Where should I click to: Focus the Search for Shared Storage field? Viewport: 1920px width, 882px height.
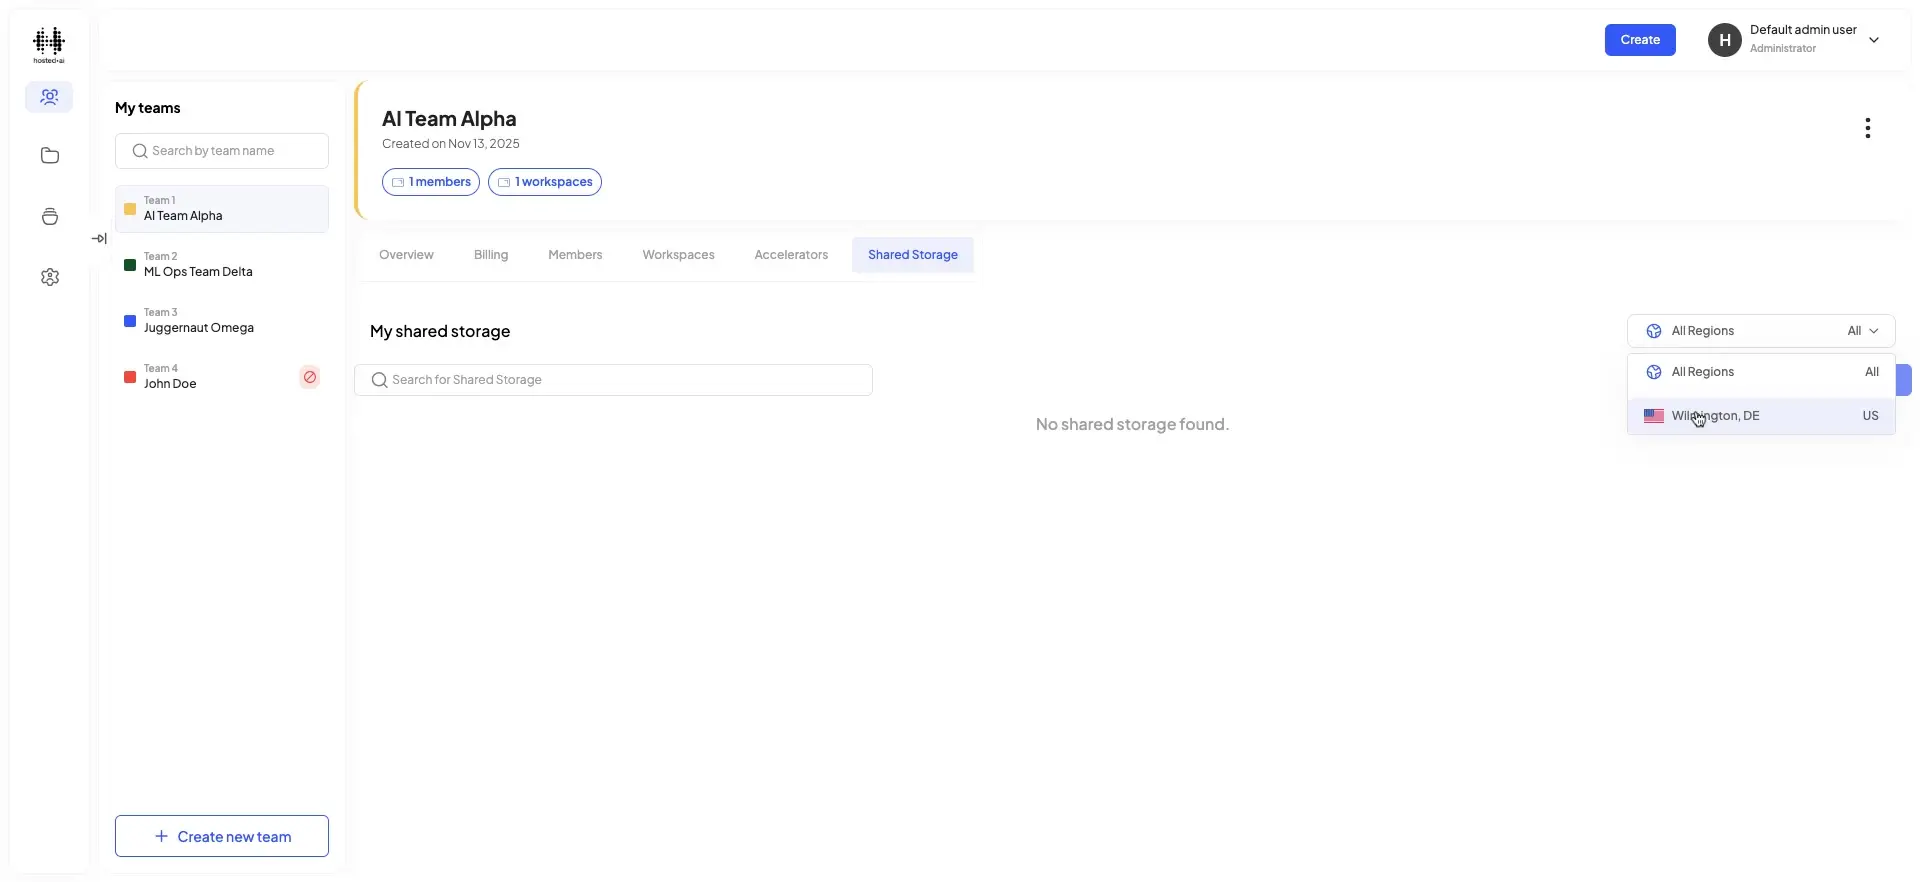[613, 380]
